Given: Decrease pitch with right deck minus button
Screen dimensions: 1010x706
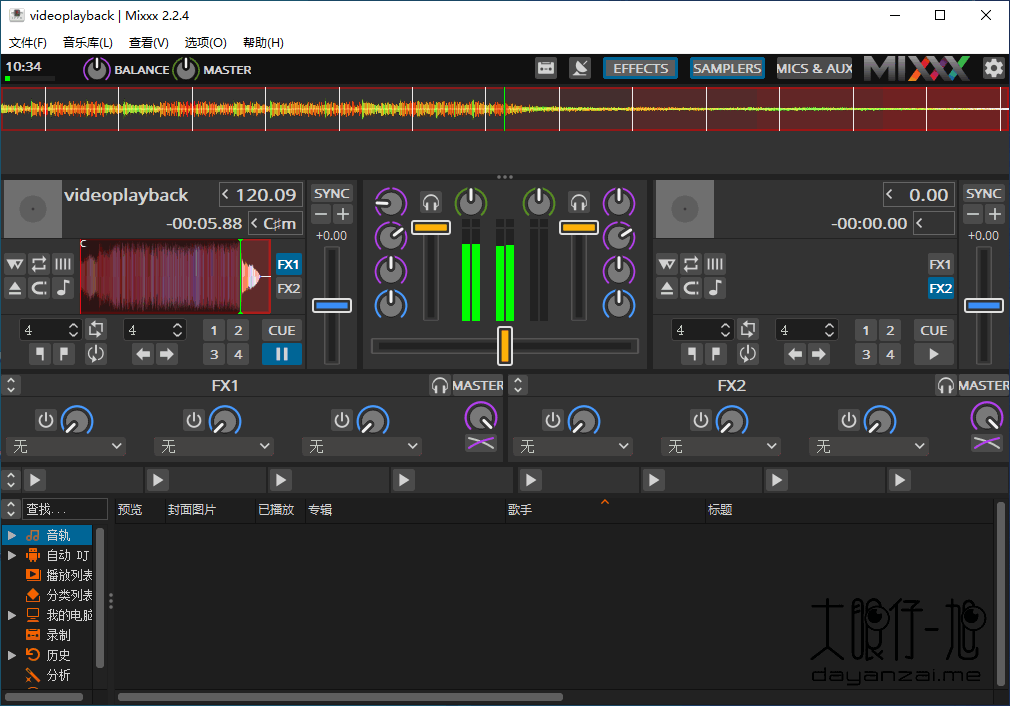Looking at the screenshot, I should 973,214.
